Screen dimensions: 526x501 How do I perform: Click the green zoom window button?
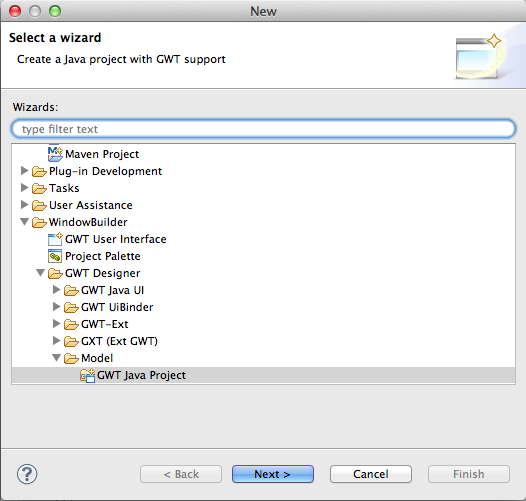55,11
